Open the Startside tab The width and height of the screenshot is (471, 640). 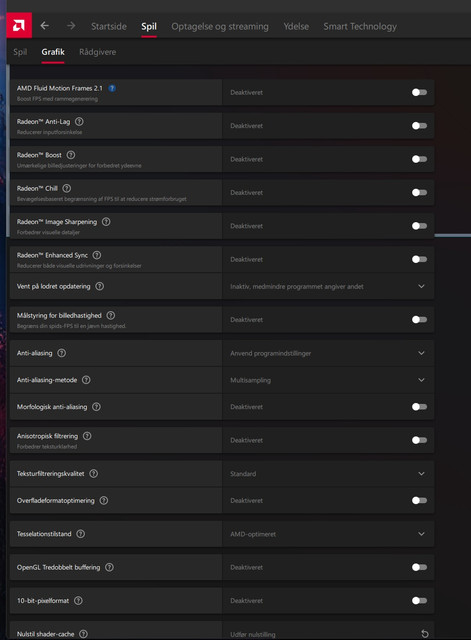pos(109,26)
